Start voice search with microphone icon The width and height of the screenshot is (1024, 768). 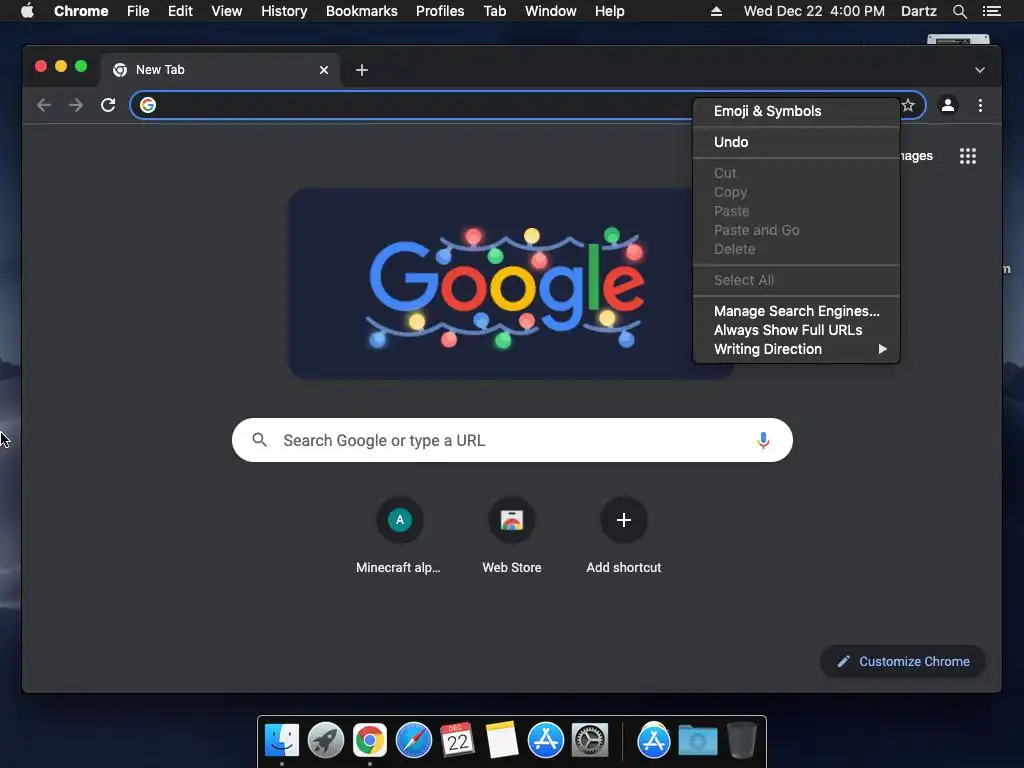763,441
